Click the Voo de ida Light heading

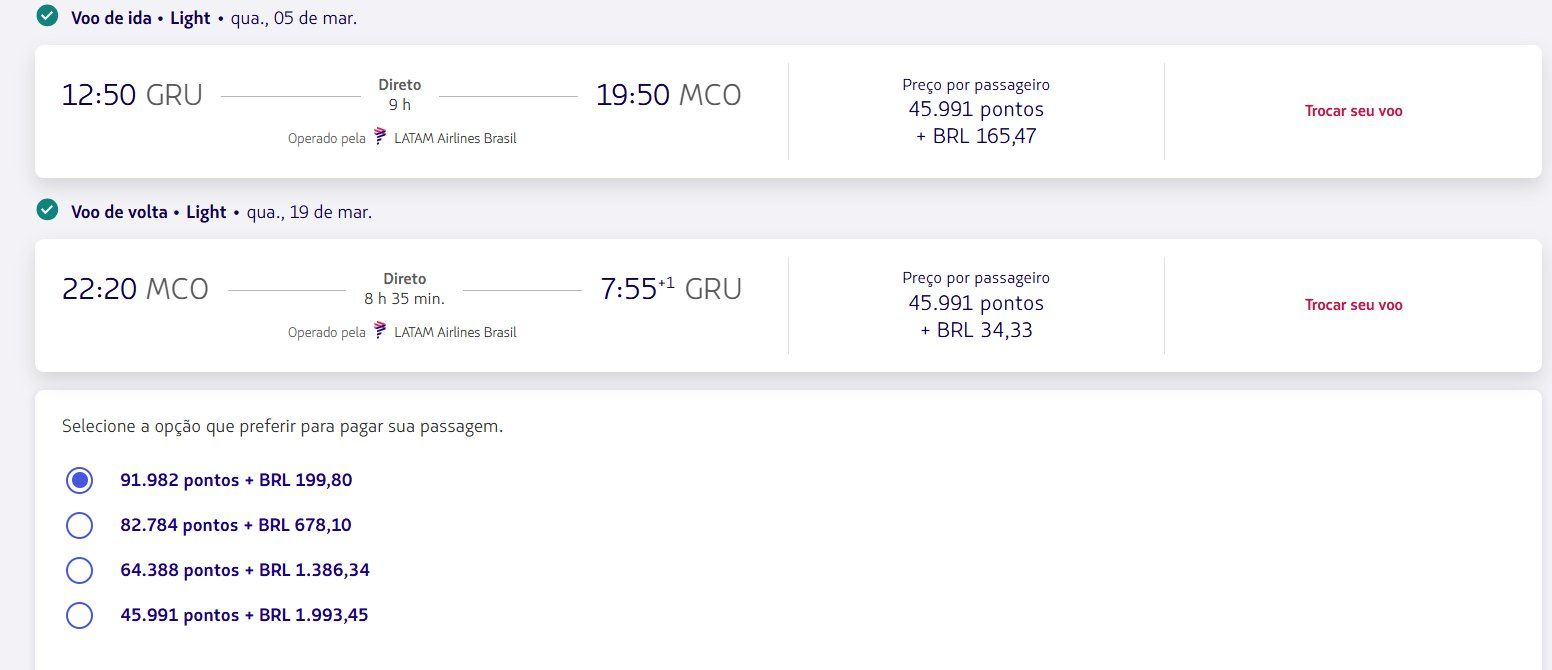click(x=141, y=18)
